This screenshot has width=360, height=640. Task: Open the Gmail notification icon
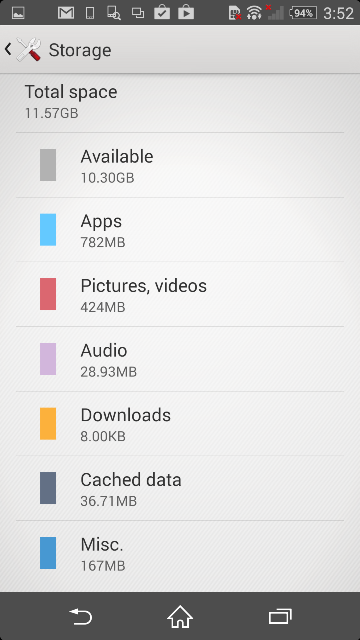[x=66, y=13]
